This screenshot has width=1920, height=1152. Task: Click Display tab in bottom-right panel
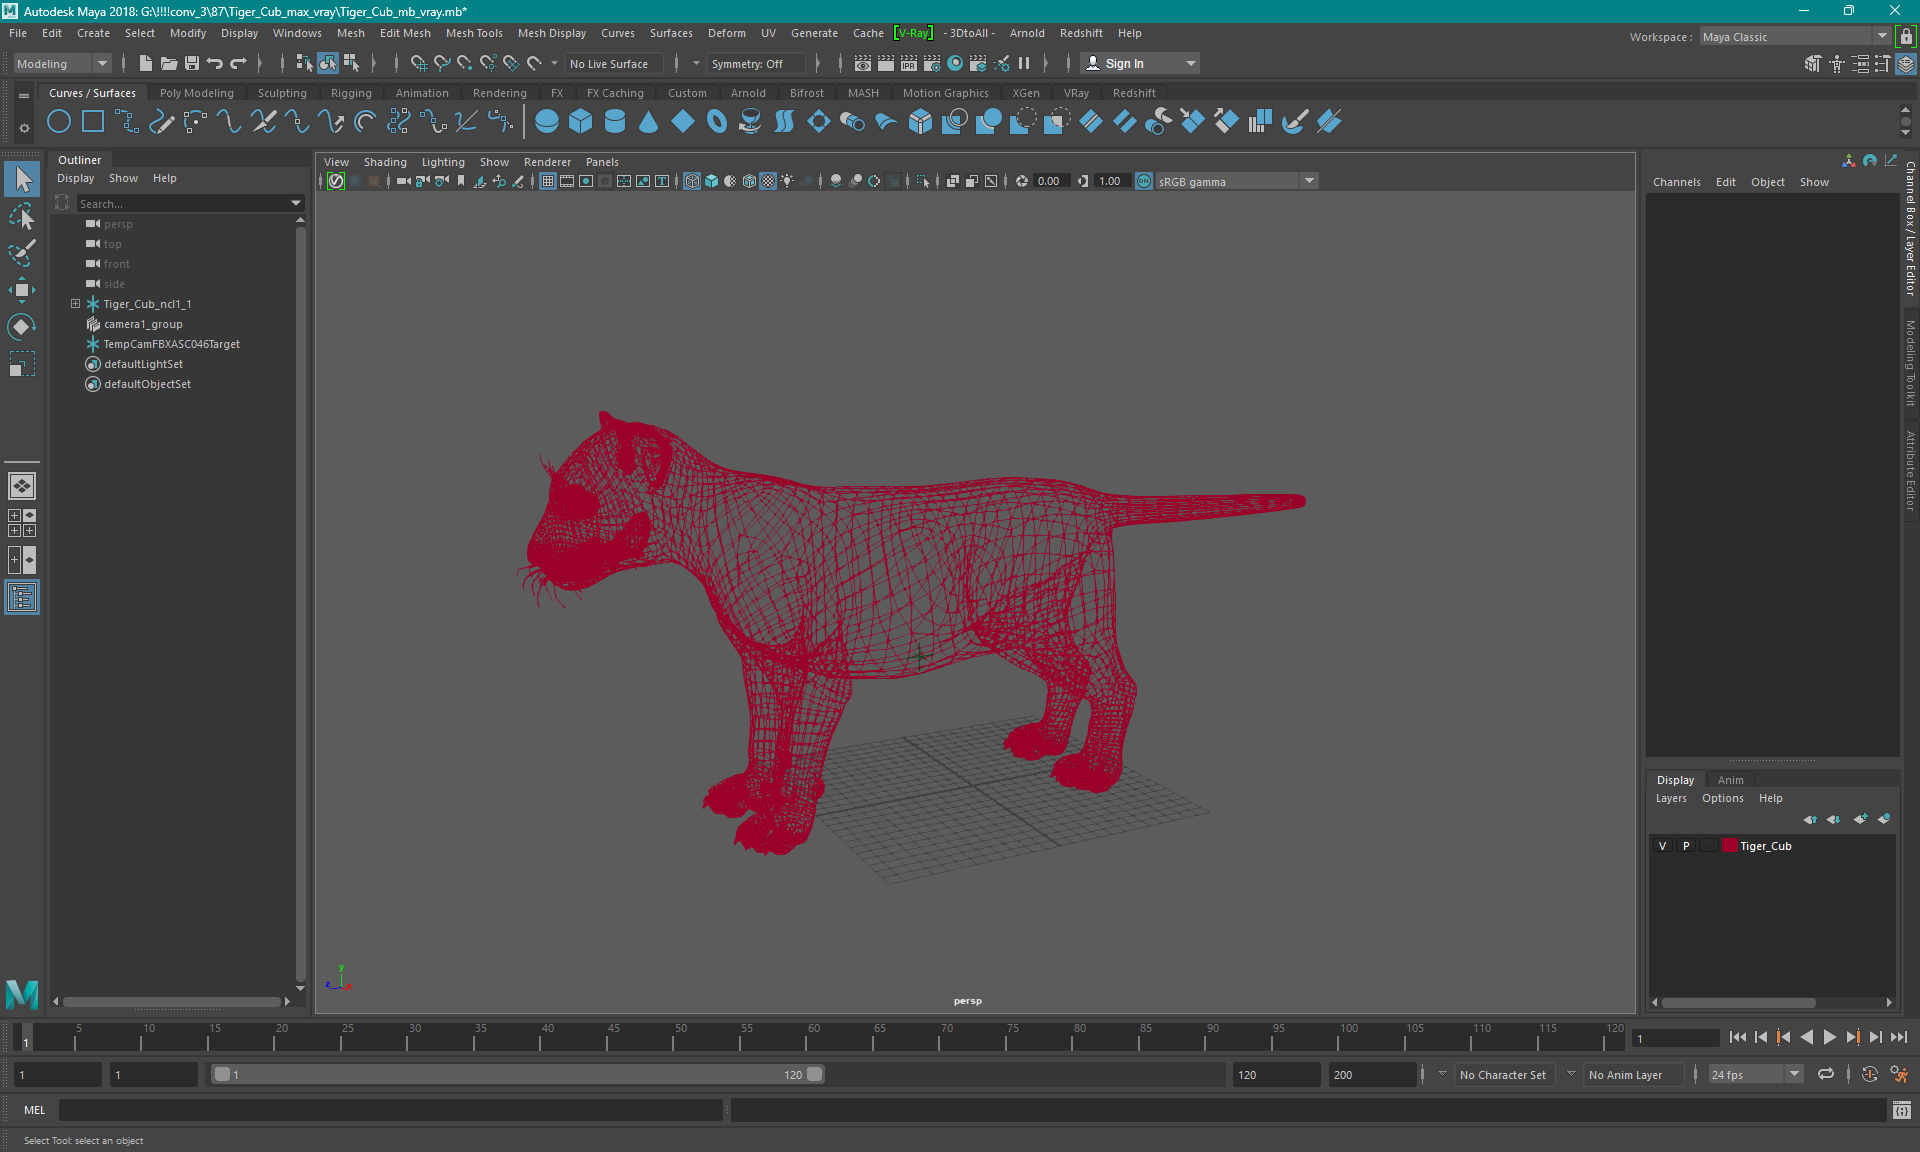(x=1676, y=778)
